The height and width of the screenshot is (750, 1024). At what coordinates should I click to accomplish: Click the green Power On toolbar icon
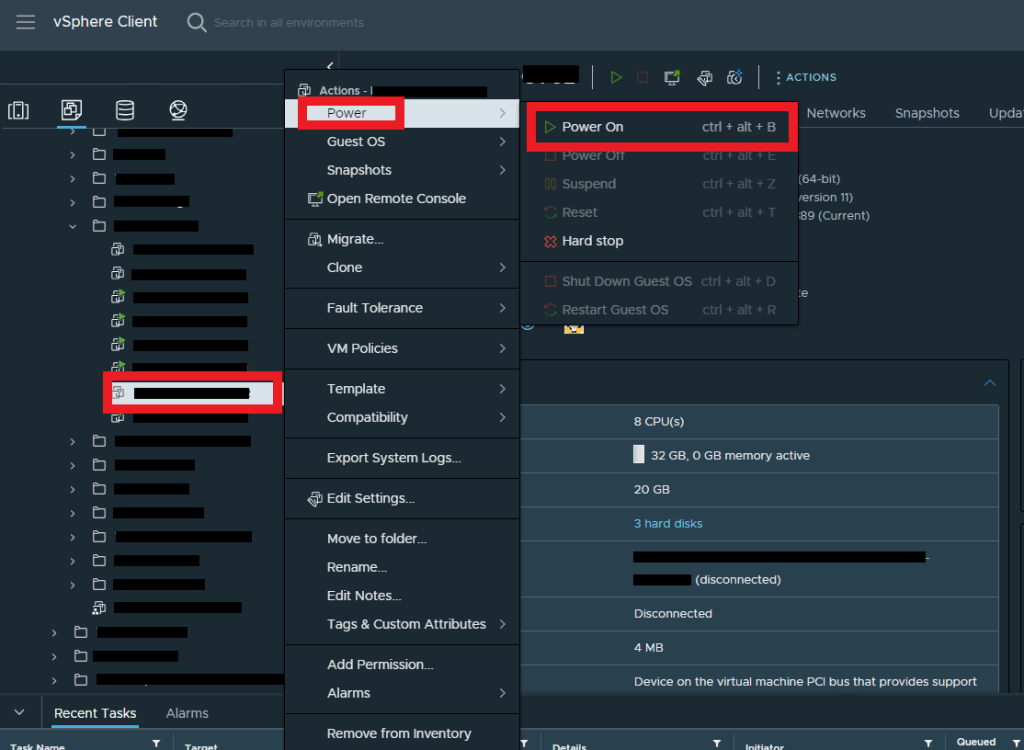616,77
